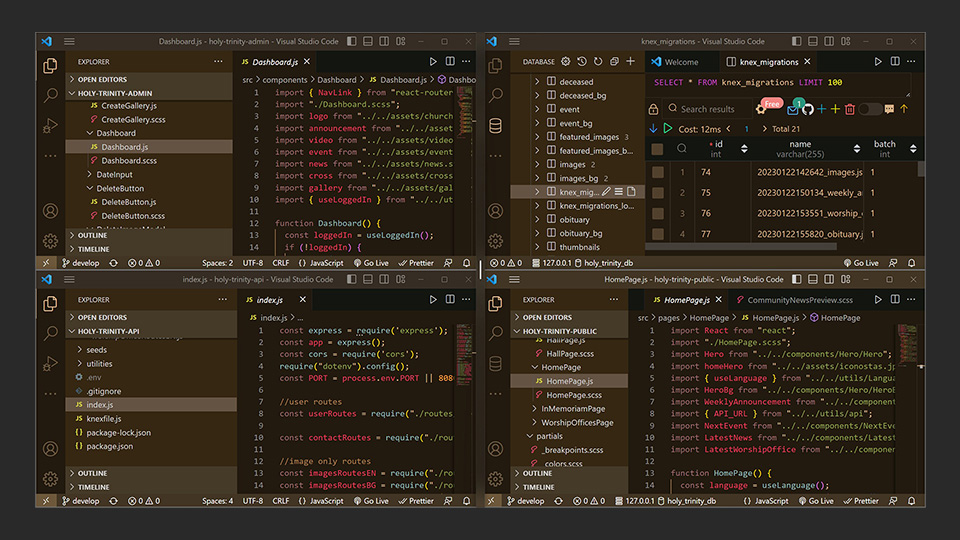Check the select-all checkbox in results header
The height and width of the screenshot is (540, 960).
658,149
